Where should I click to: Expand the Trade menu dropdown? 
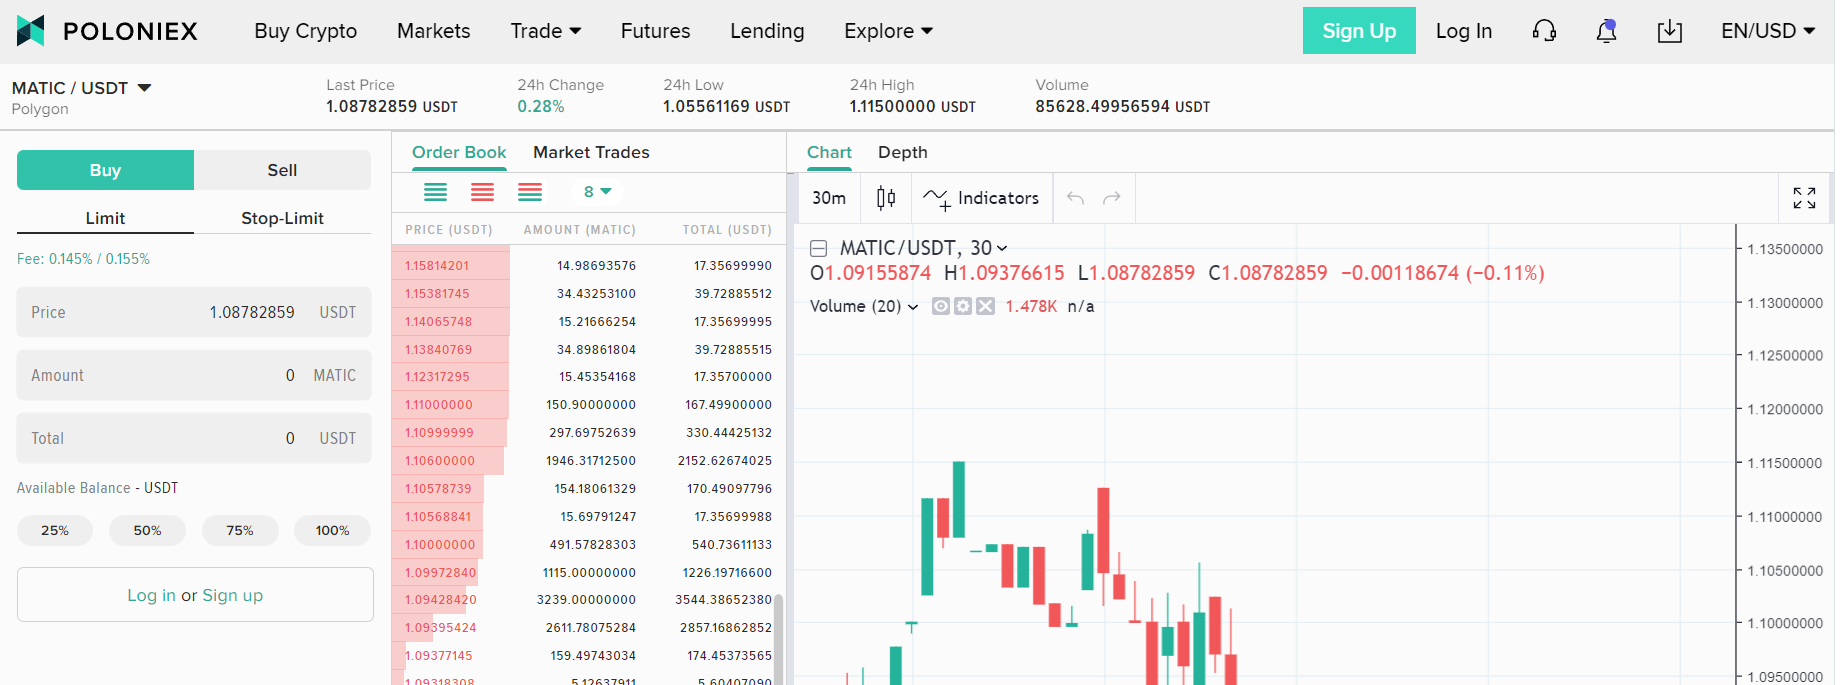[x=545, y=31]
